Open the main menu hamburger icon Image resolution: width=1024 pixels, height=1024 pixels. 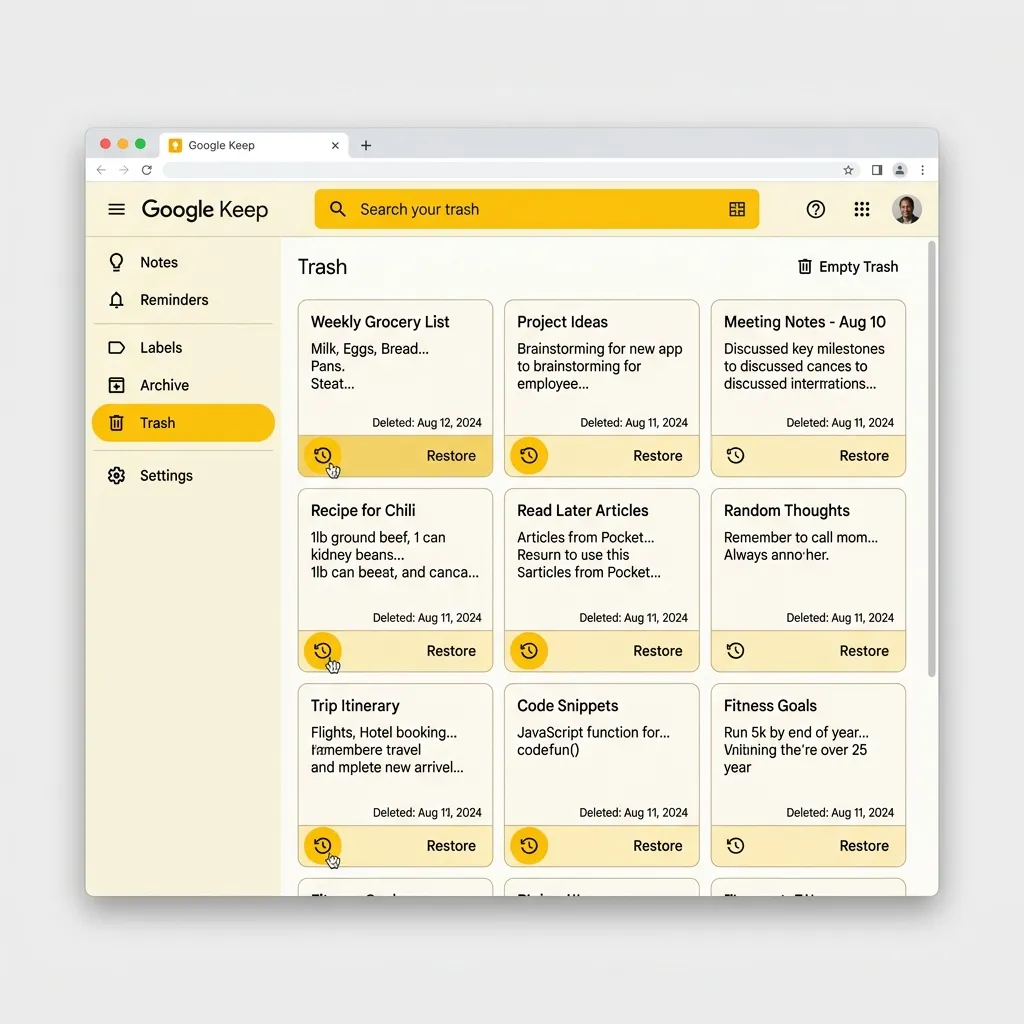(x=116, y=210)
